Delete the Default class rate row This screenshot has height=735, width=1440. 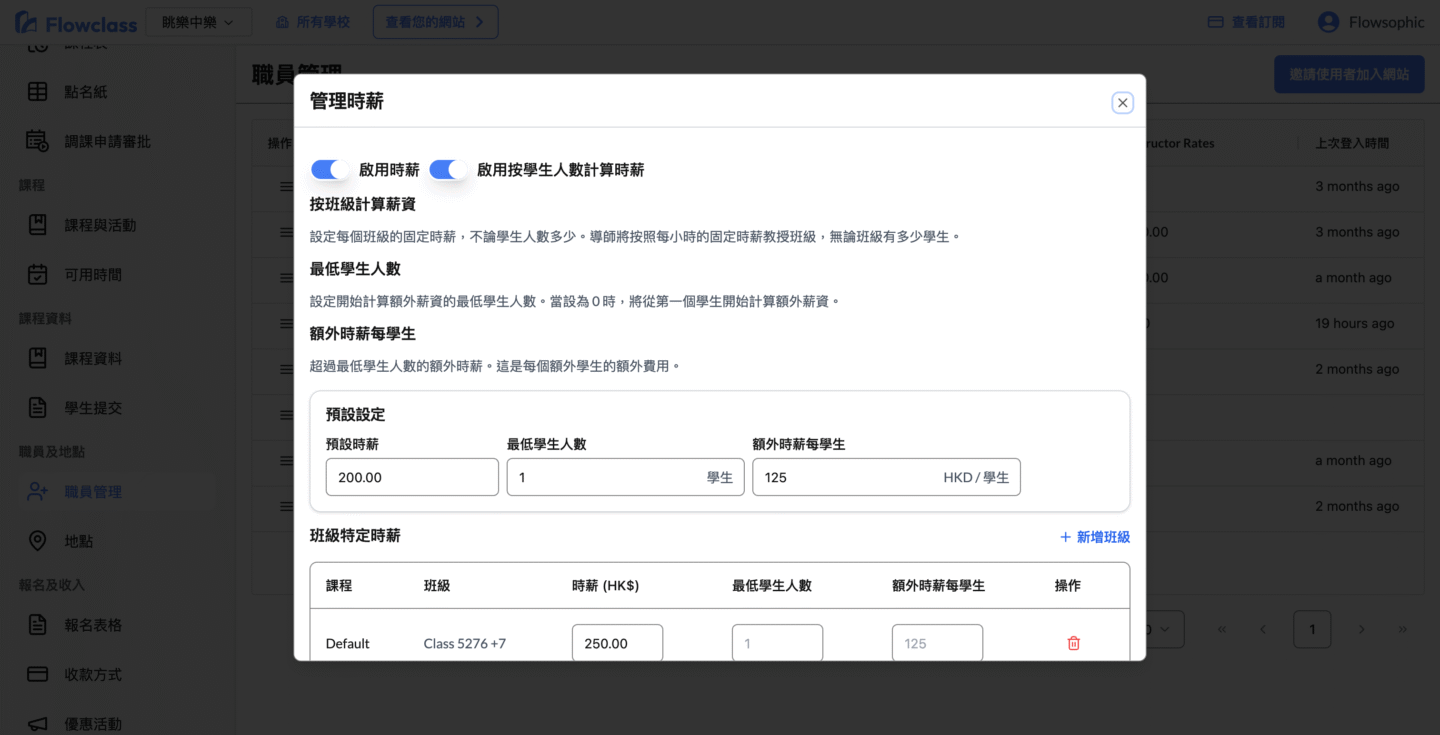click(x=1073, y=643)
